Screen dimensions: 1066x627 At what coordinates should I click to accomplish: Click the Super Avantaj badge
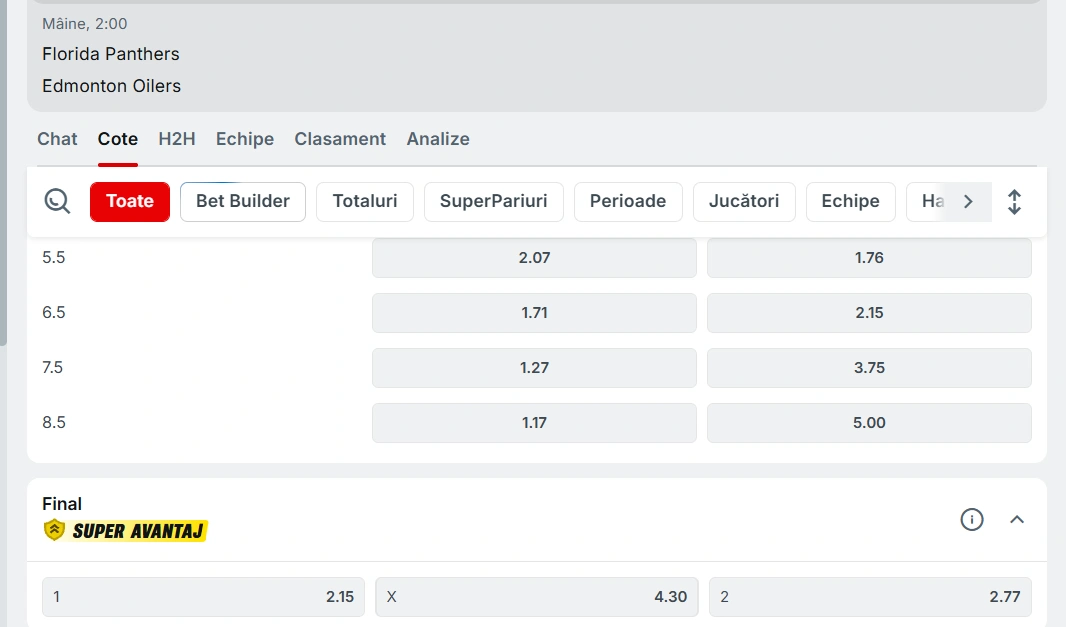click(125, 530)
